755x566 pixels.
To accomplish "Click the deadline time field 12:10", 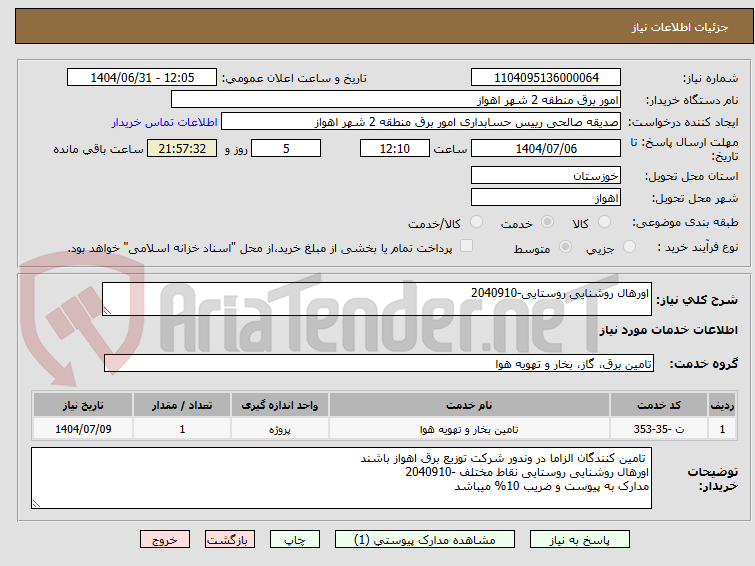I will click(x=395, y=148).
